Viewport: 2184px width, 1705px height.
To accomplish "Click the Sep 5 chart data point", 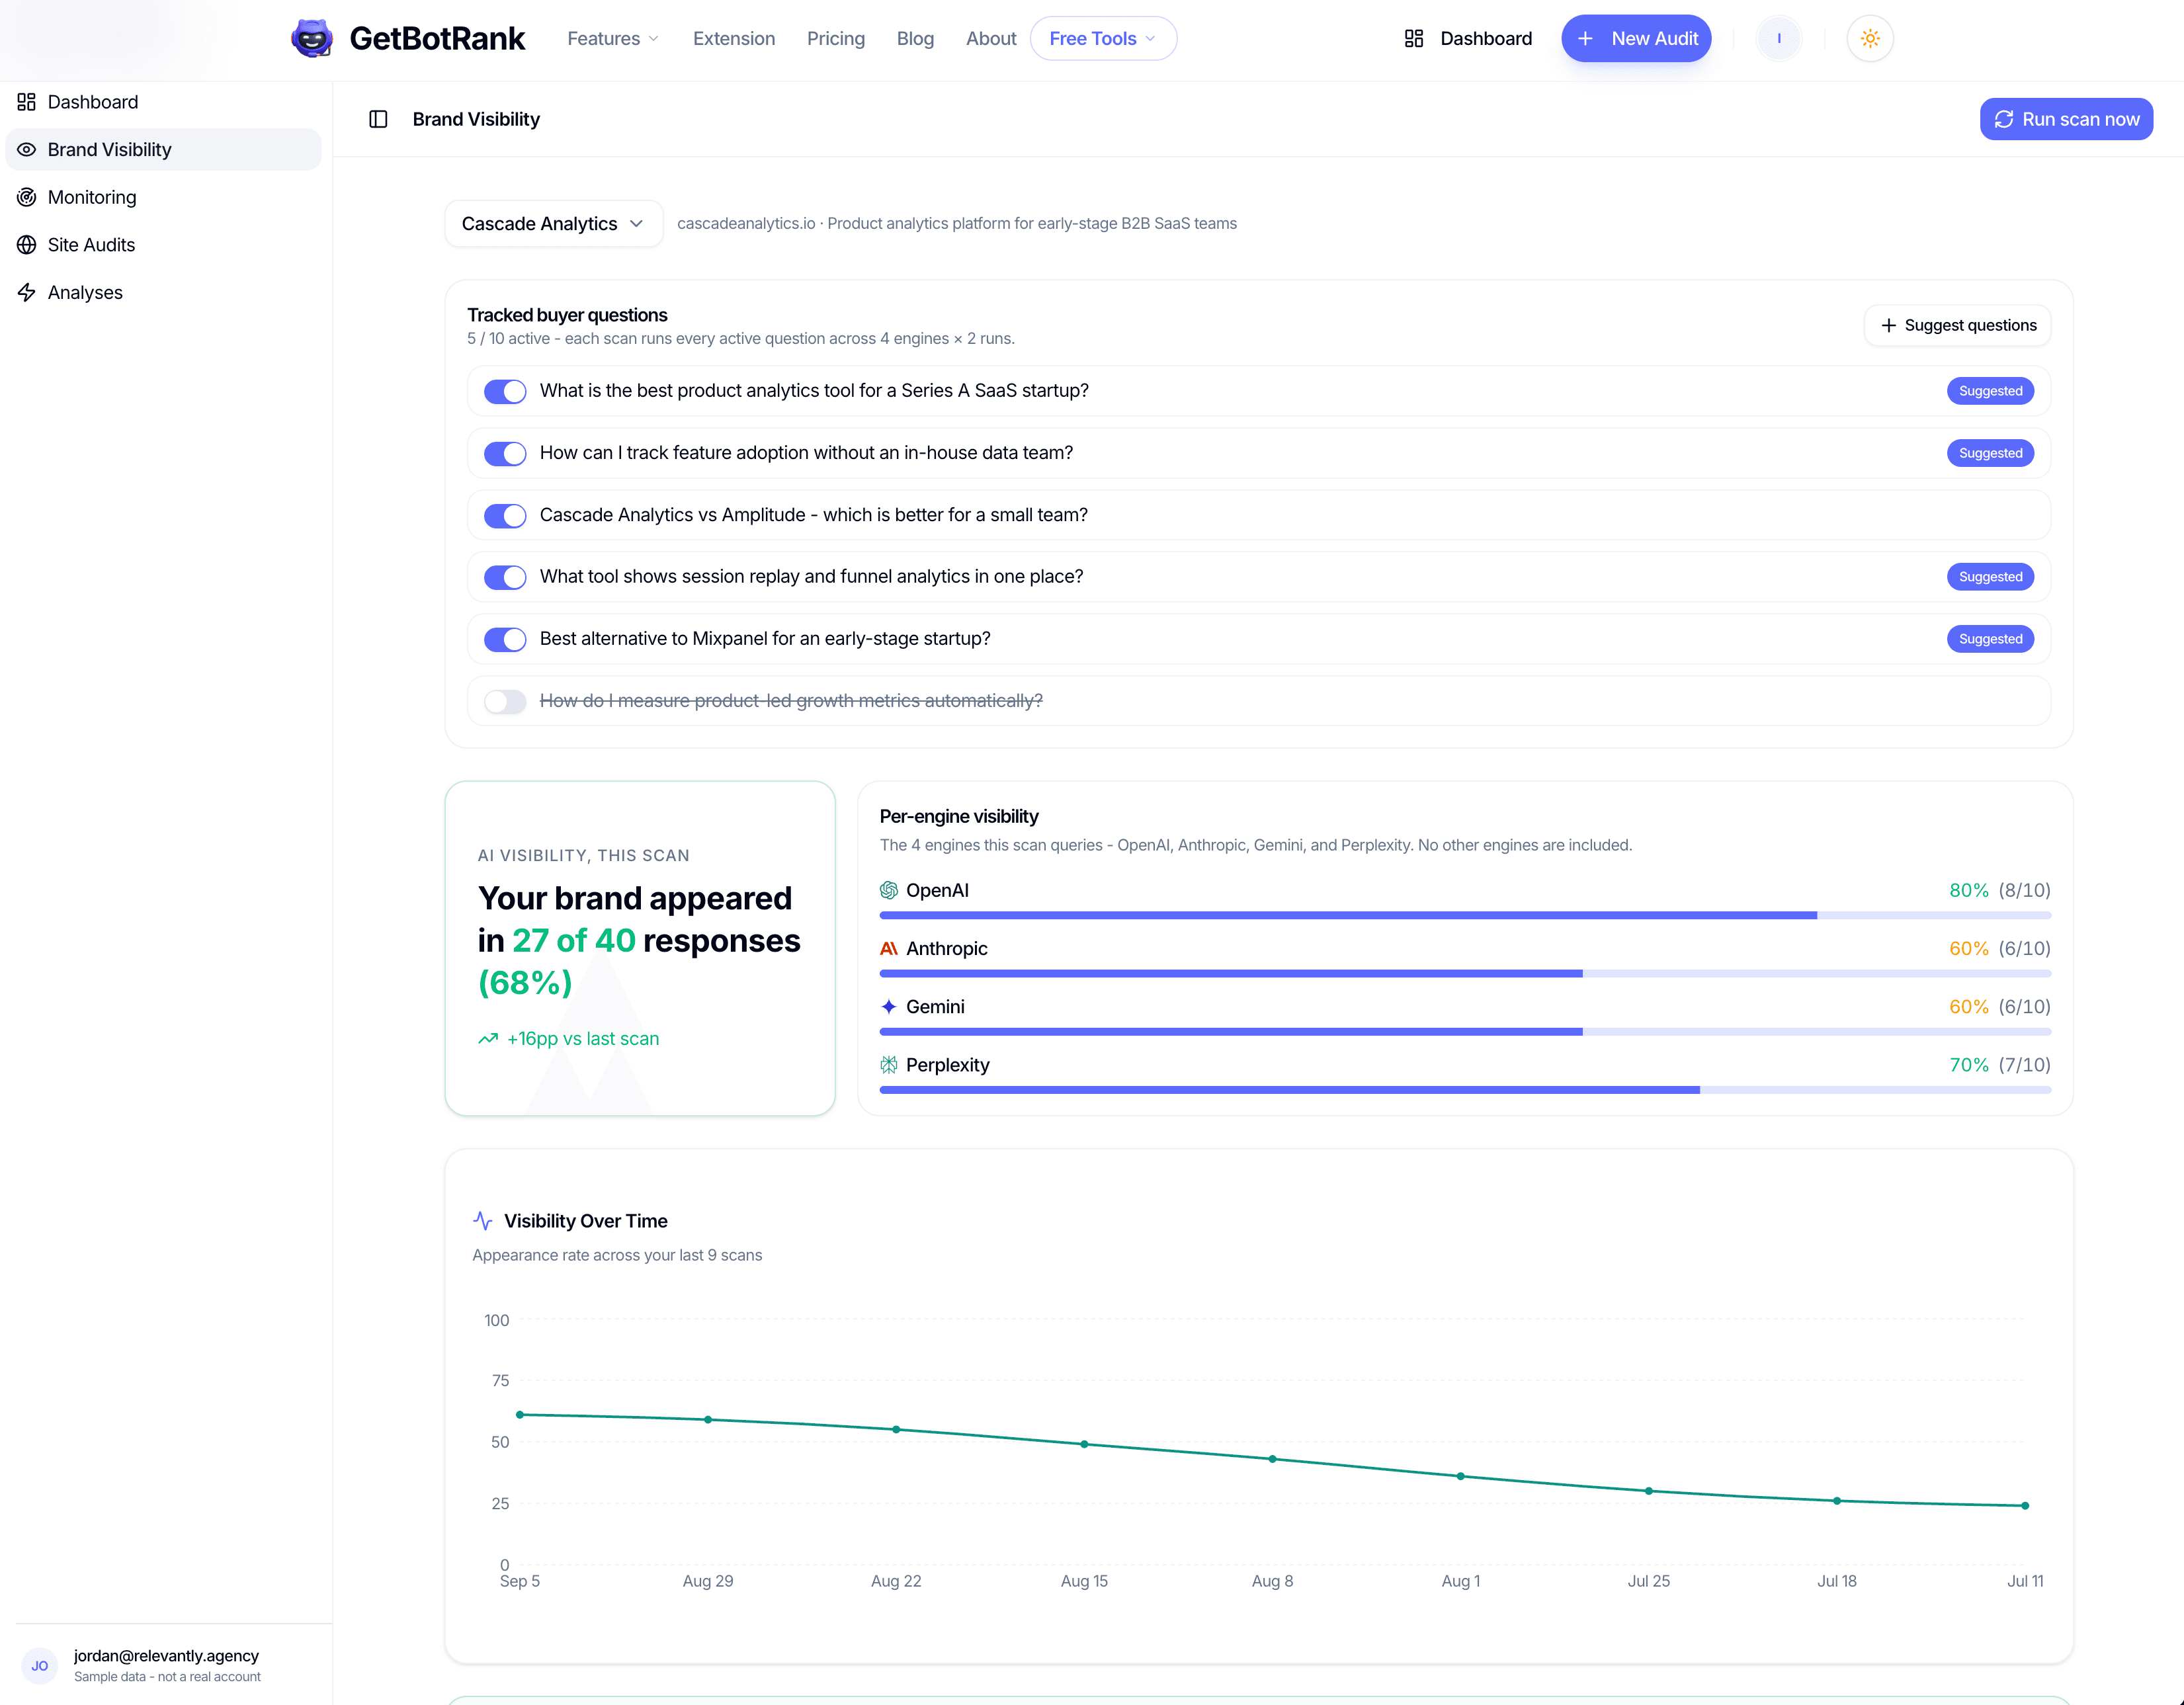I will tap(520, 1415).
